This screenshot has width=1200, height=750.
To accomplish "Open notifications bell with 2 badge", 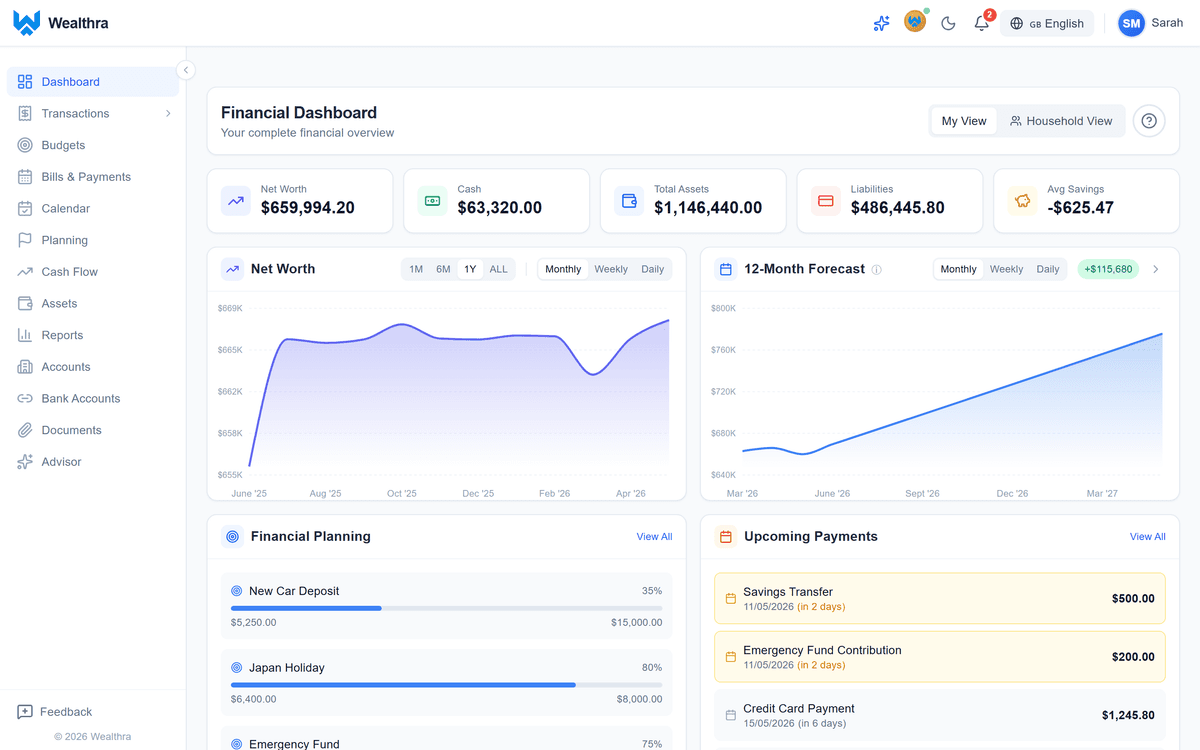I will click(x=982, y=23).
